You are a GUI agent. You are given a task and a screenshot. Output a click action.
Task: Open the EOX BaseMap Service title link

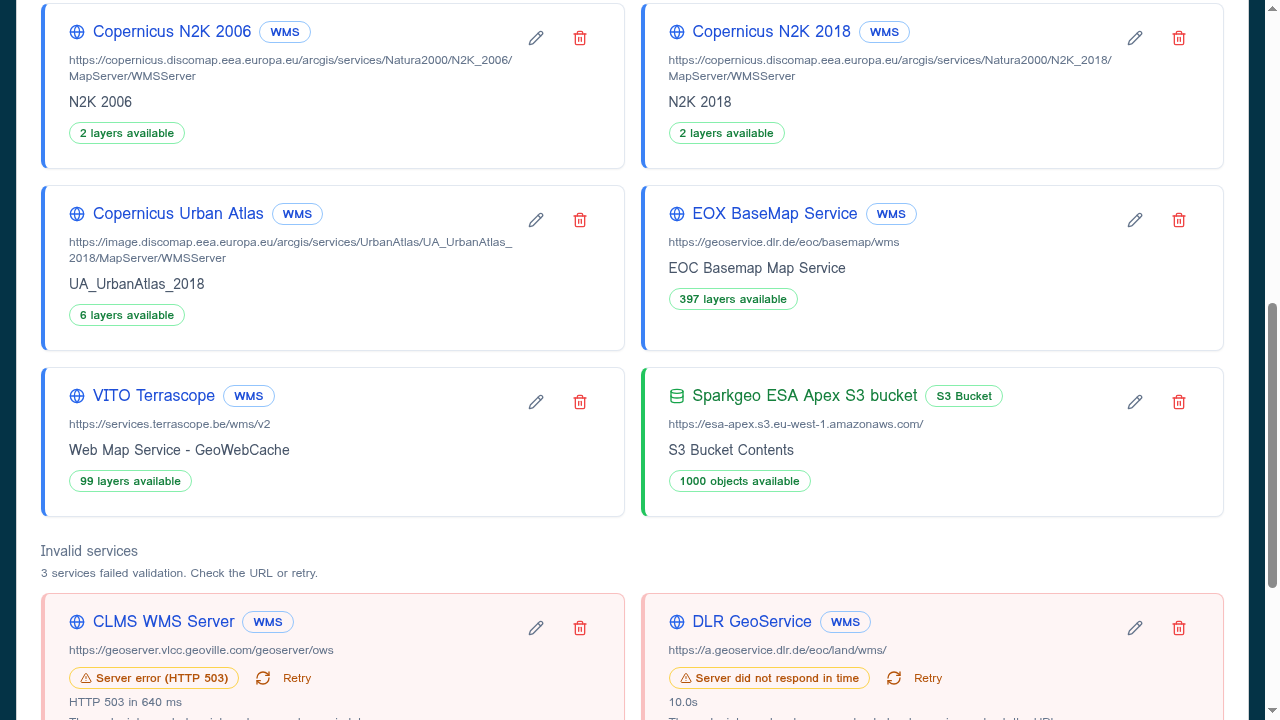pyautogui.click(x=775, y=214)
